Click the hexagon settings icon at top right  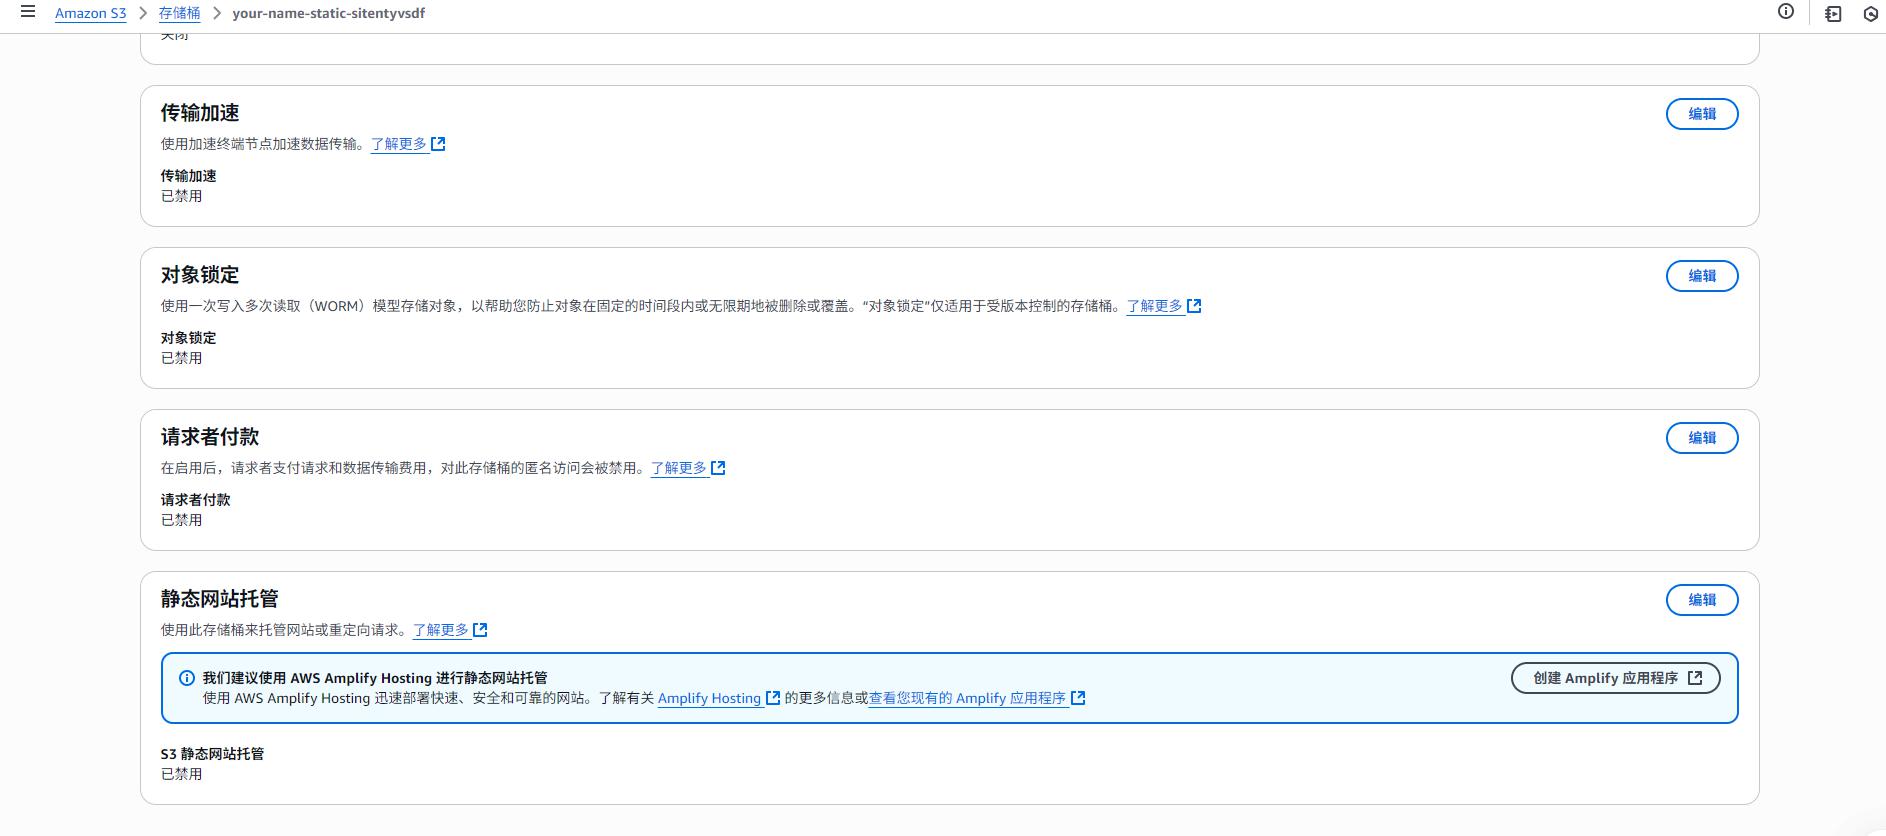pyautogui.click(x=1870, y=14)
